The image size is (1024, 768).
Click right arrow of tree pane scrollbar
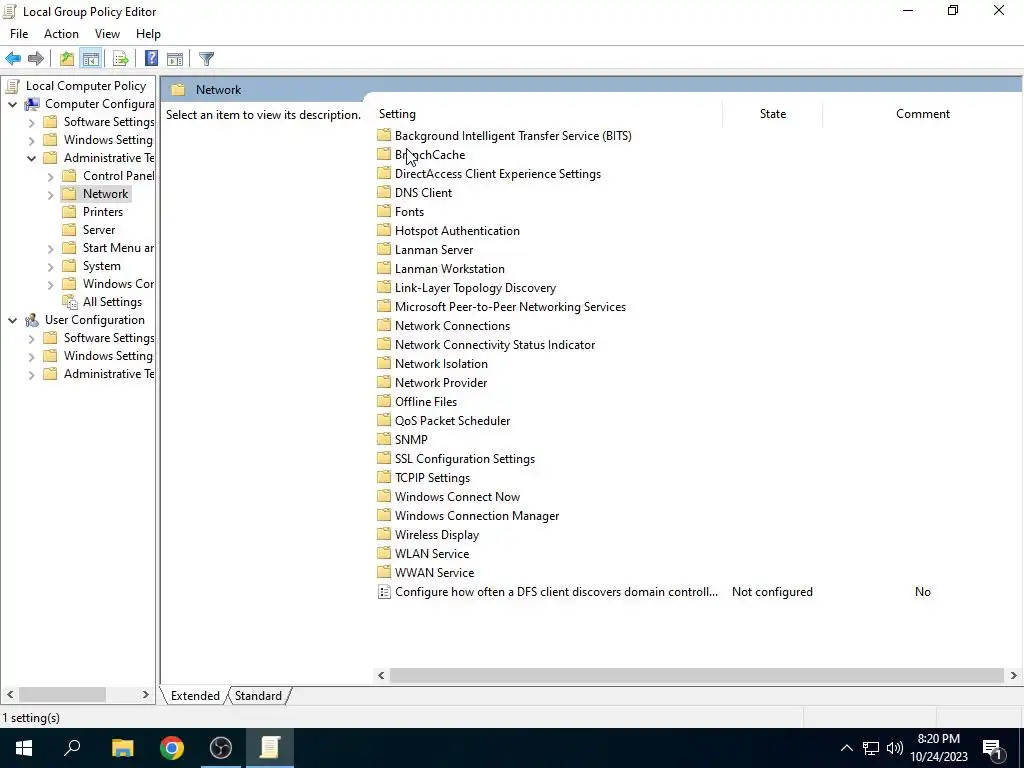point(146,694)
